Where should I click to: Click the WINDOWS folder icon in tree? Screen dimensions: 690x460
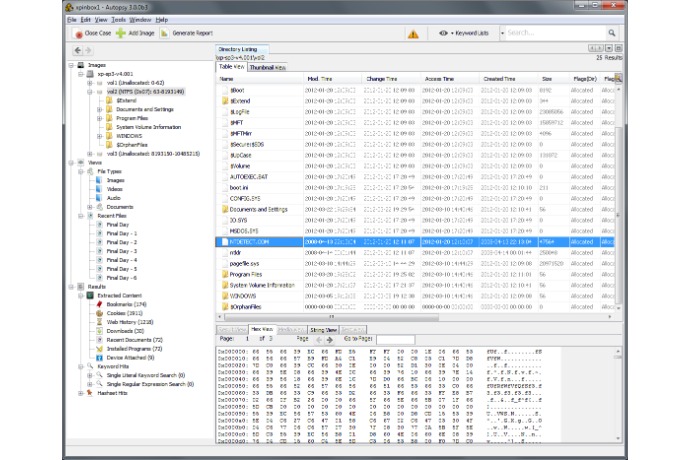109,136
